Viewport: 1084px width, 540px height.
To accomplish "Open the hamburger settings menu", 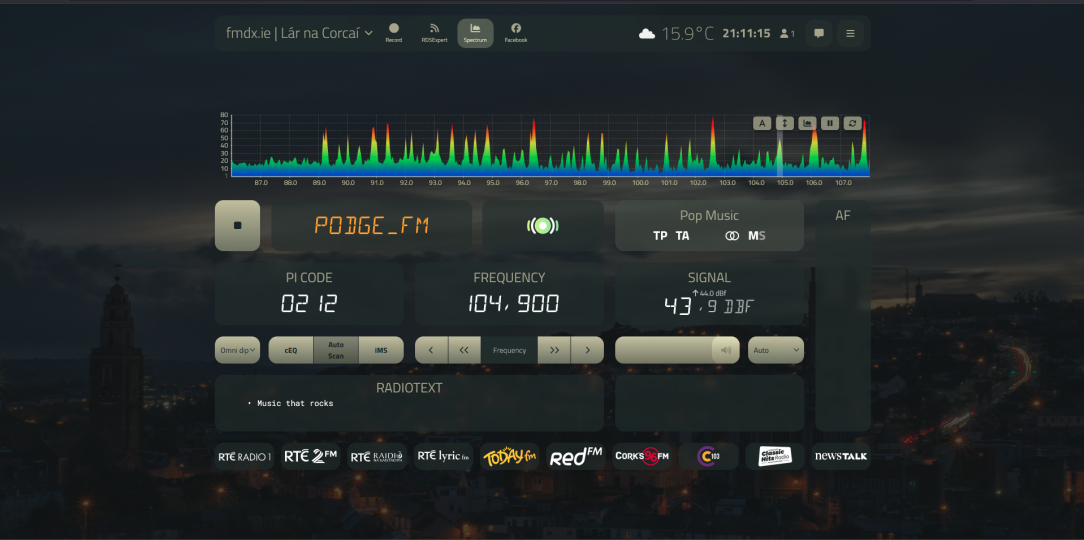I will click(850, 33).
